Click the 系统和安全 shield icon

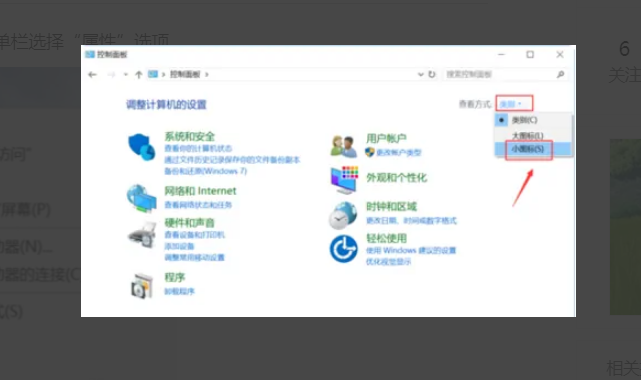(x=141, y=147)
